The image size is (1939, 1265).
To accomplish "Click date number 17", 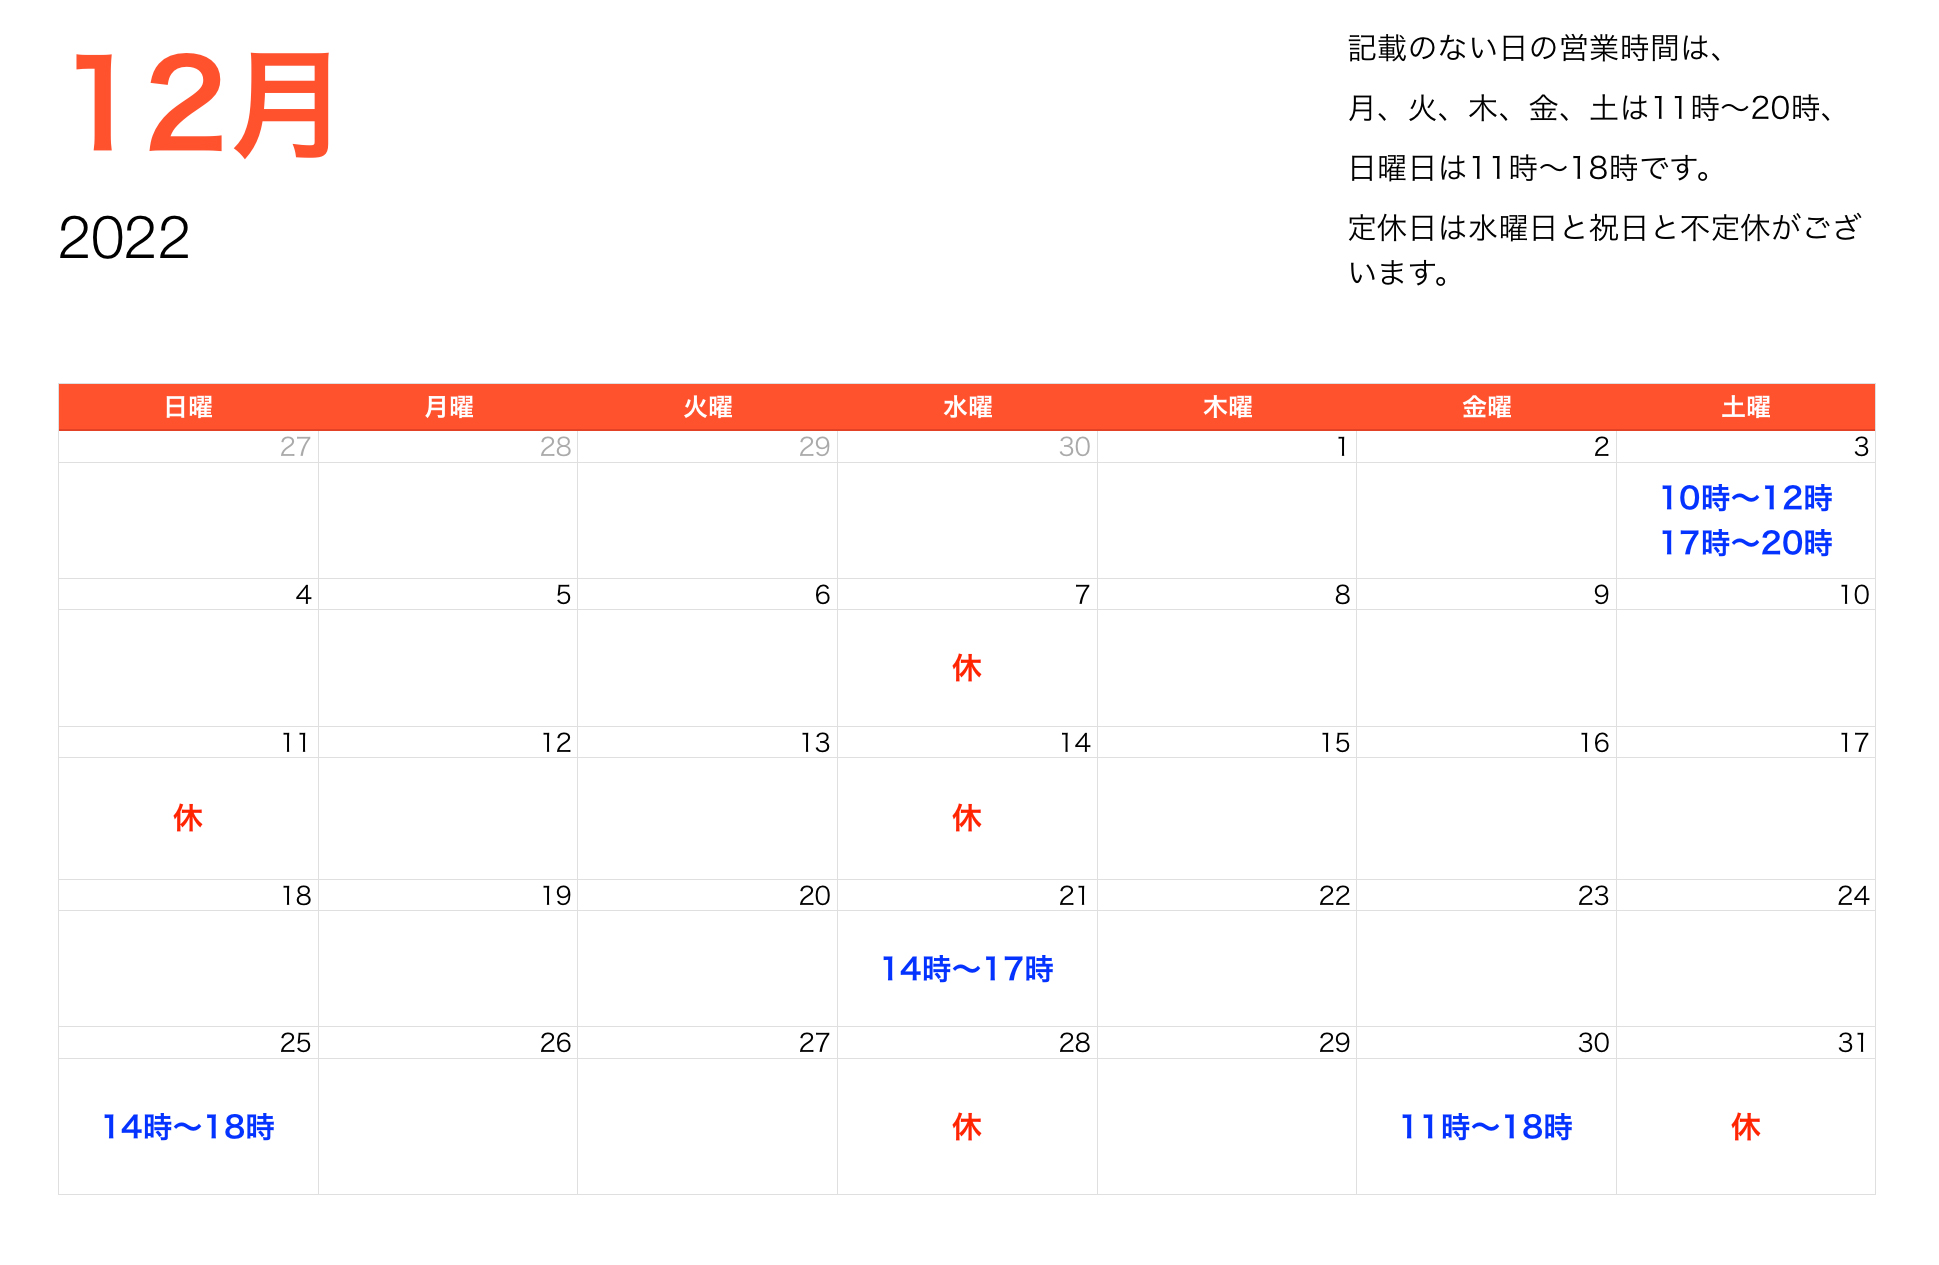I will [1854, 743].
